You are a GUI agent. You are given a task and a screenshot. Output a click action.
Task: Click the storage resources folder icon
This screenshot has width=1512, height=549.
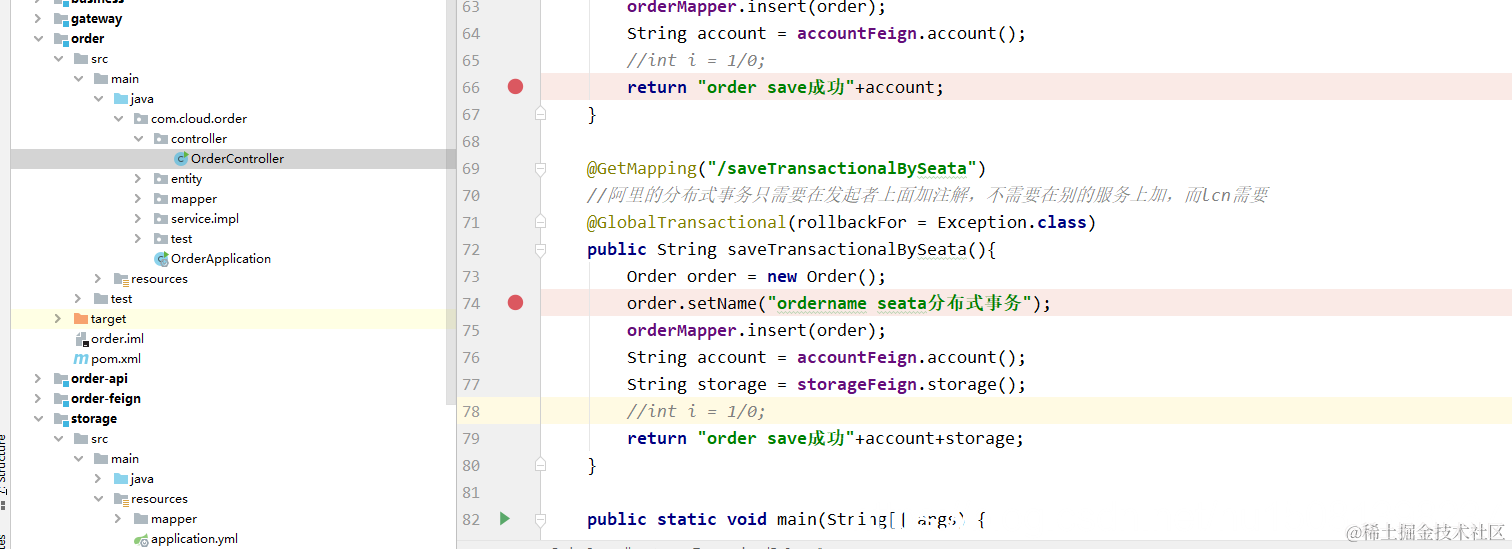coord(121,498)
